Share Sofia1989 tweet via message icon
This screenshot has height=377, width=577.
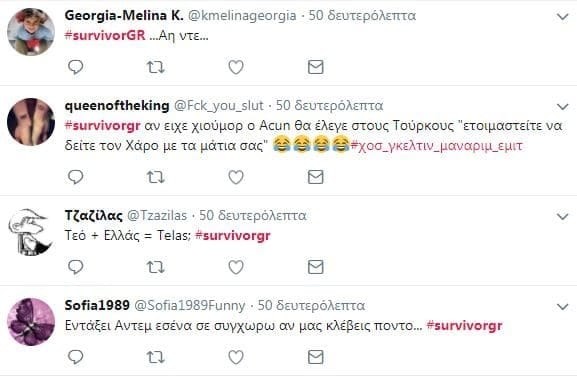[x=315, y=357]
